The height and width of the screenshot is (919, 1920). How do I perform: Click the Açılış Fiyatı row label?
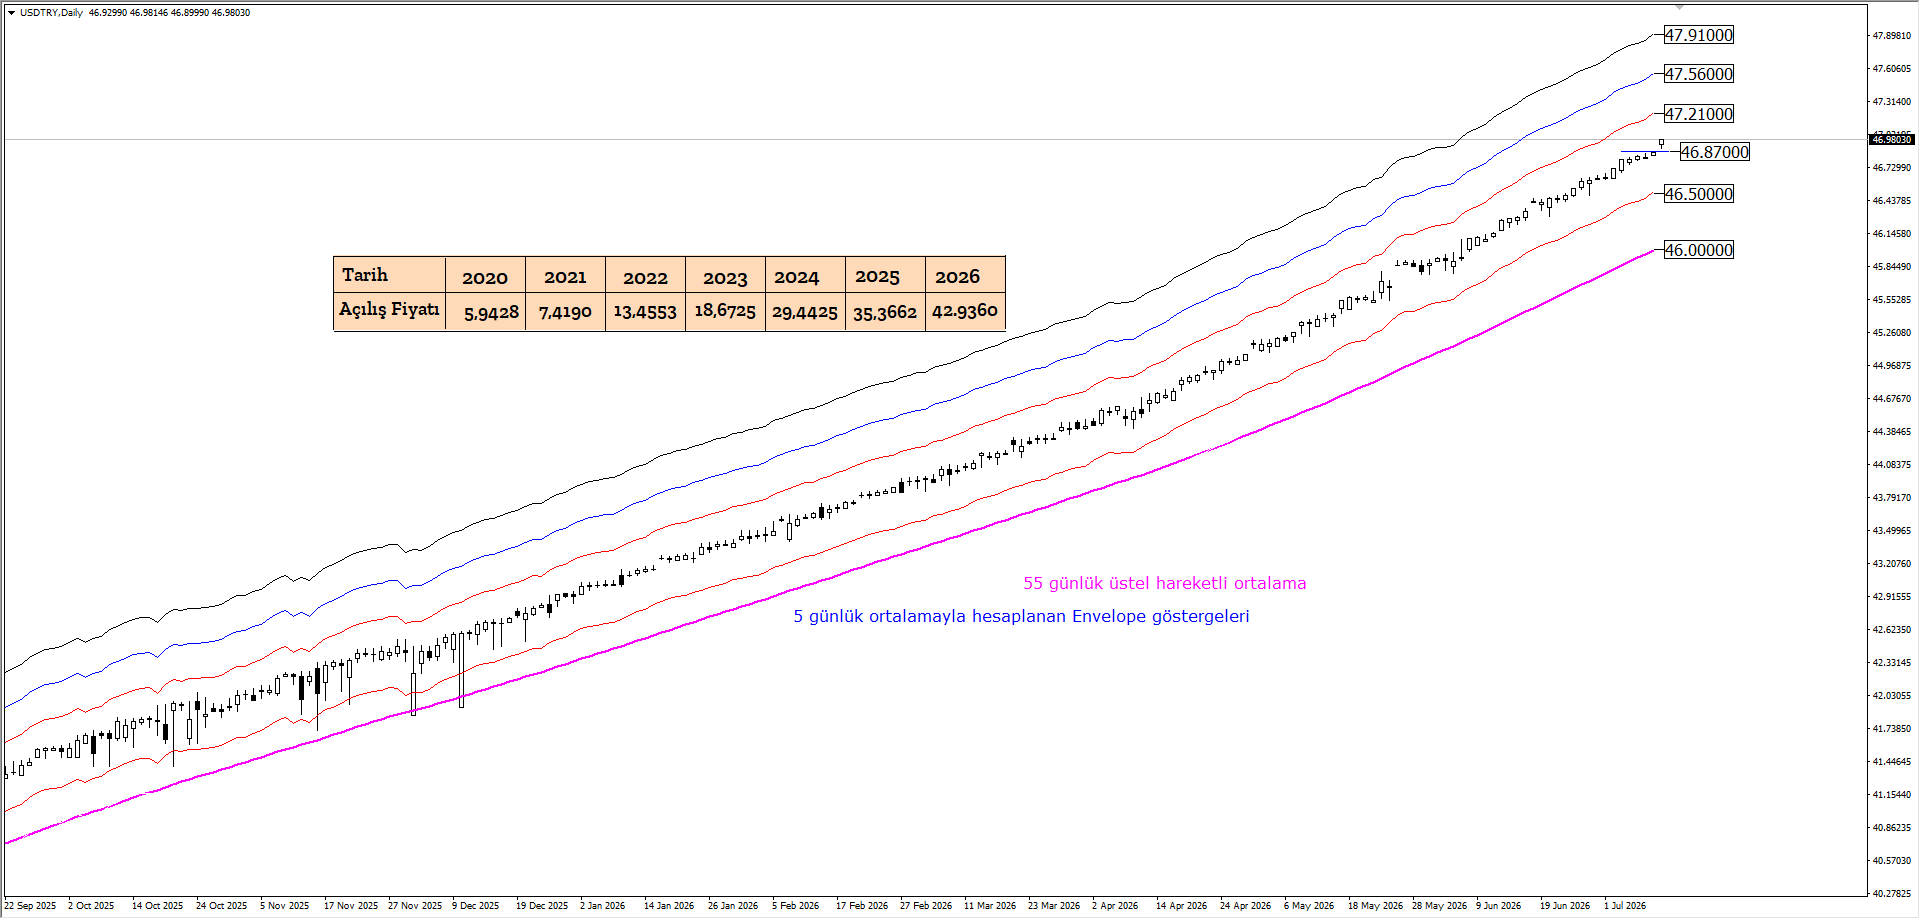coord(389,310)
